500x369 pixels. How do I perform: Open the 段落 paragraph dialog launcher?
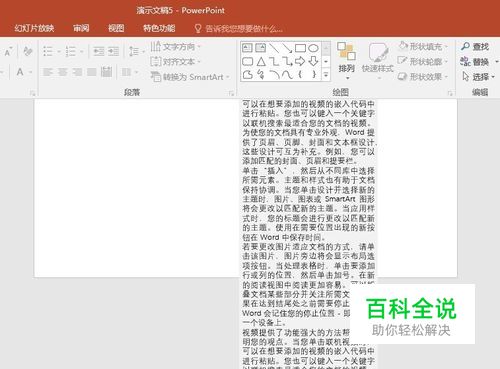231,93
